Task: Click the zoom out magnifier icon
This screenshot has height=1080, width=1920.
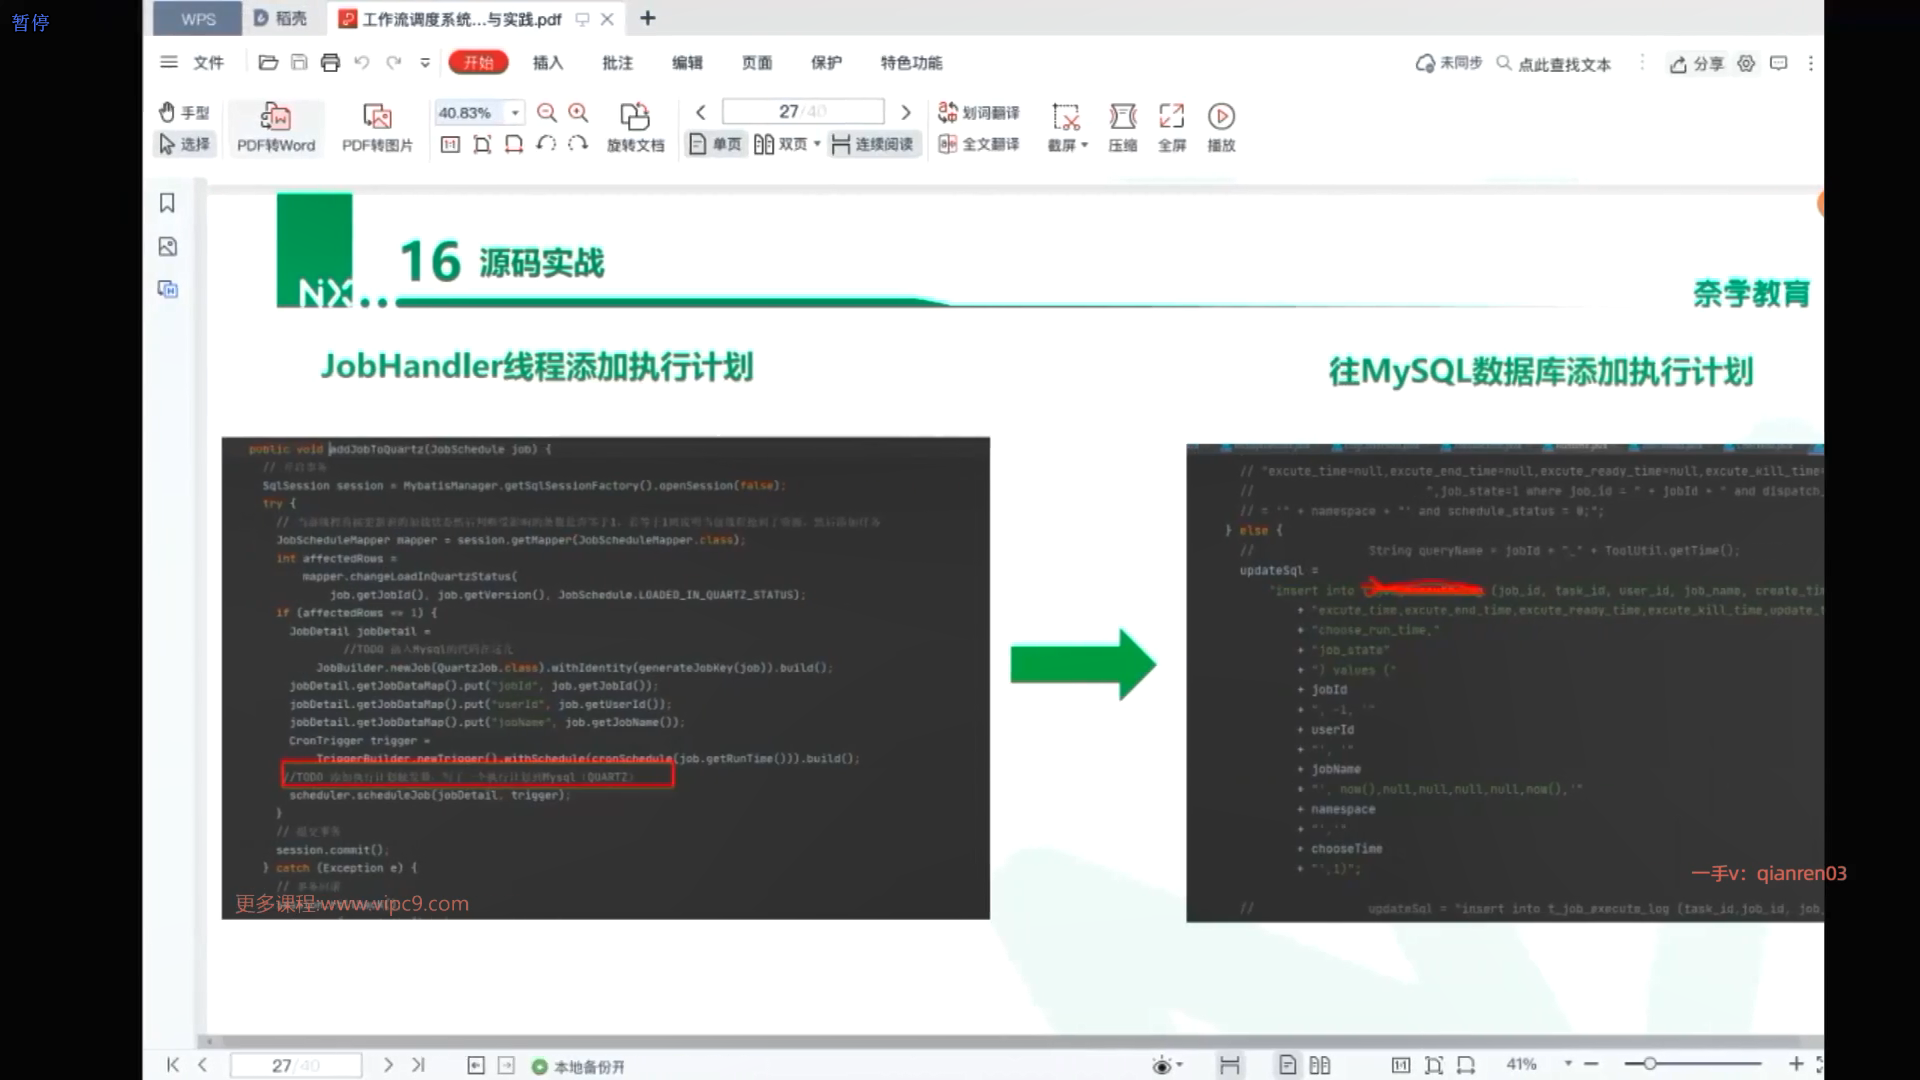Action: point(546,113)
